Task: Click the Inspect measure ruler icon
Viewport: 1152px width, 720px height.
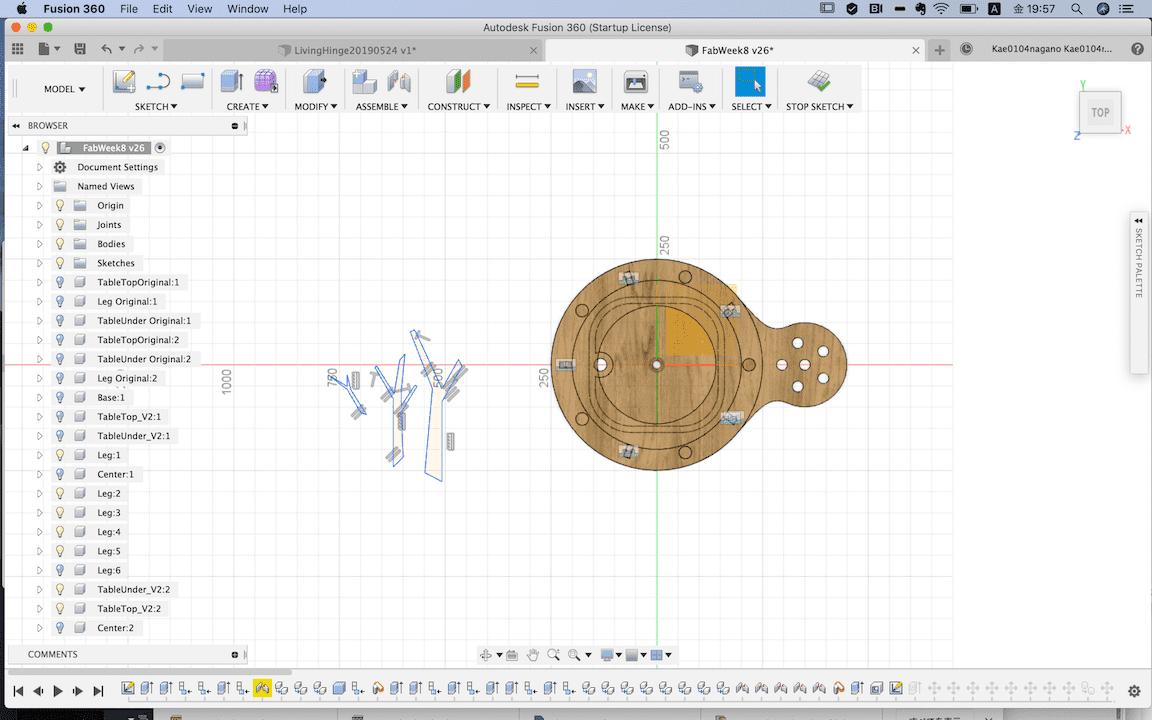Action: click(526, 82)
